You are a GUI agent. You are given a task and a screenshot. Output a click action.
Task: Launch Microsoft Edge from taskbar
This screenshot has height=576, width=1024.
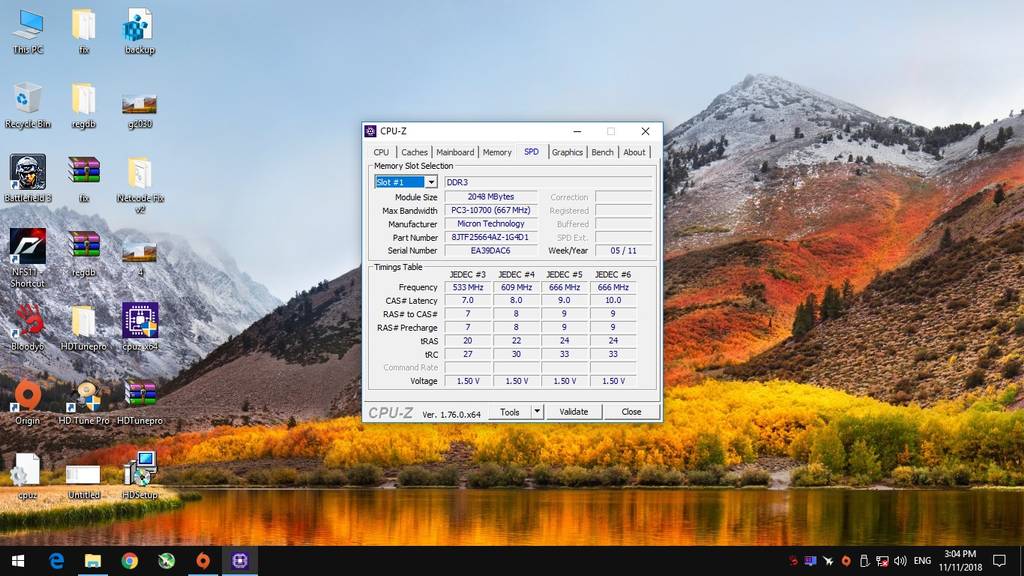point(56,560)
